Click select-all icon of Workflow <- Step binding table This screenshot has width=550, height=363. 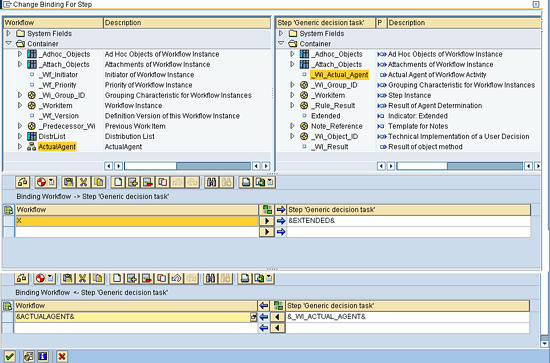[7, 306]
